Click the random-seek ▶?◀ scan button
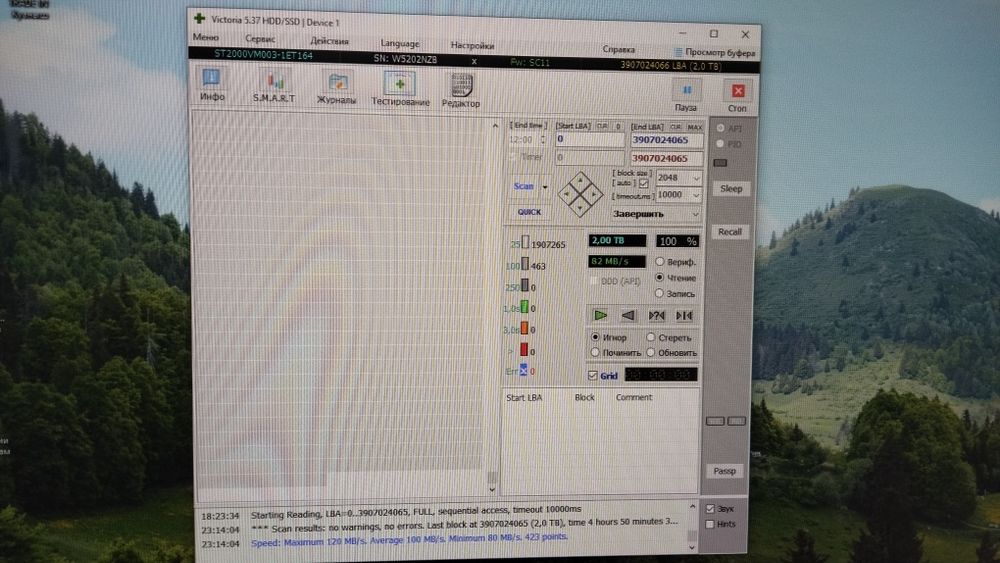The width and height of the screenshot is (1000, 563). coord(656,315)
